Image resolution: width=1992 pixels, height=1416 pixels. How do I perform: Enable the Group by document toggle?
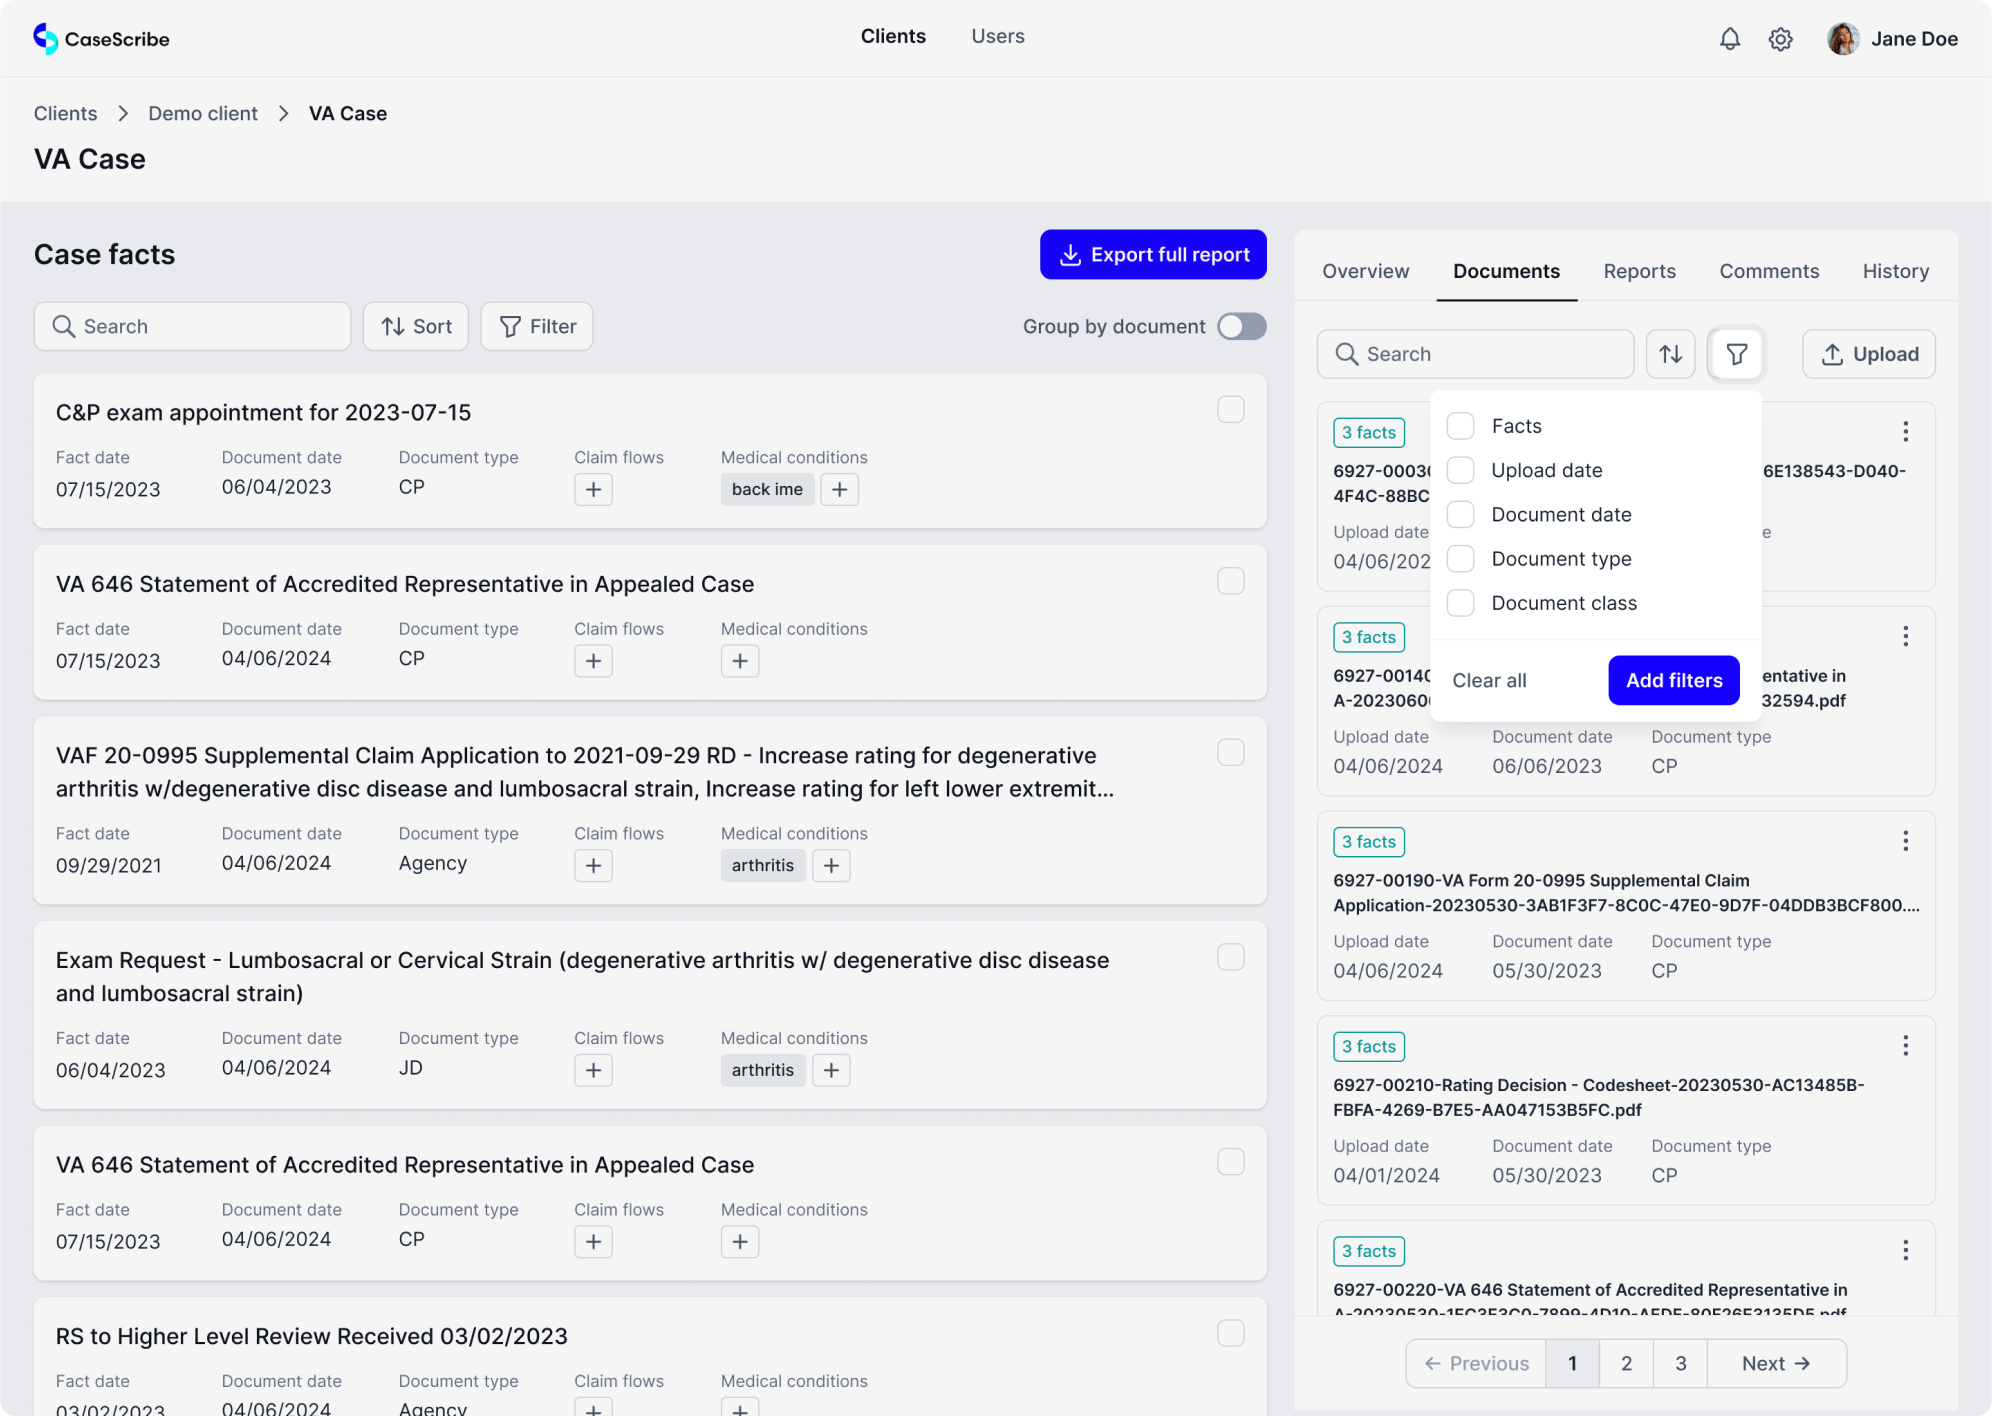point(1240,326)
